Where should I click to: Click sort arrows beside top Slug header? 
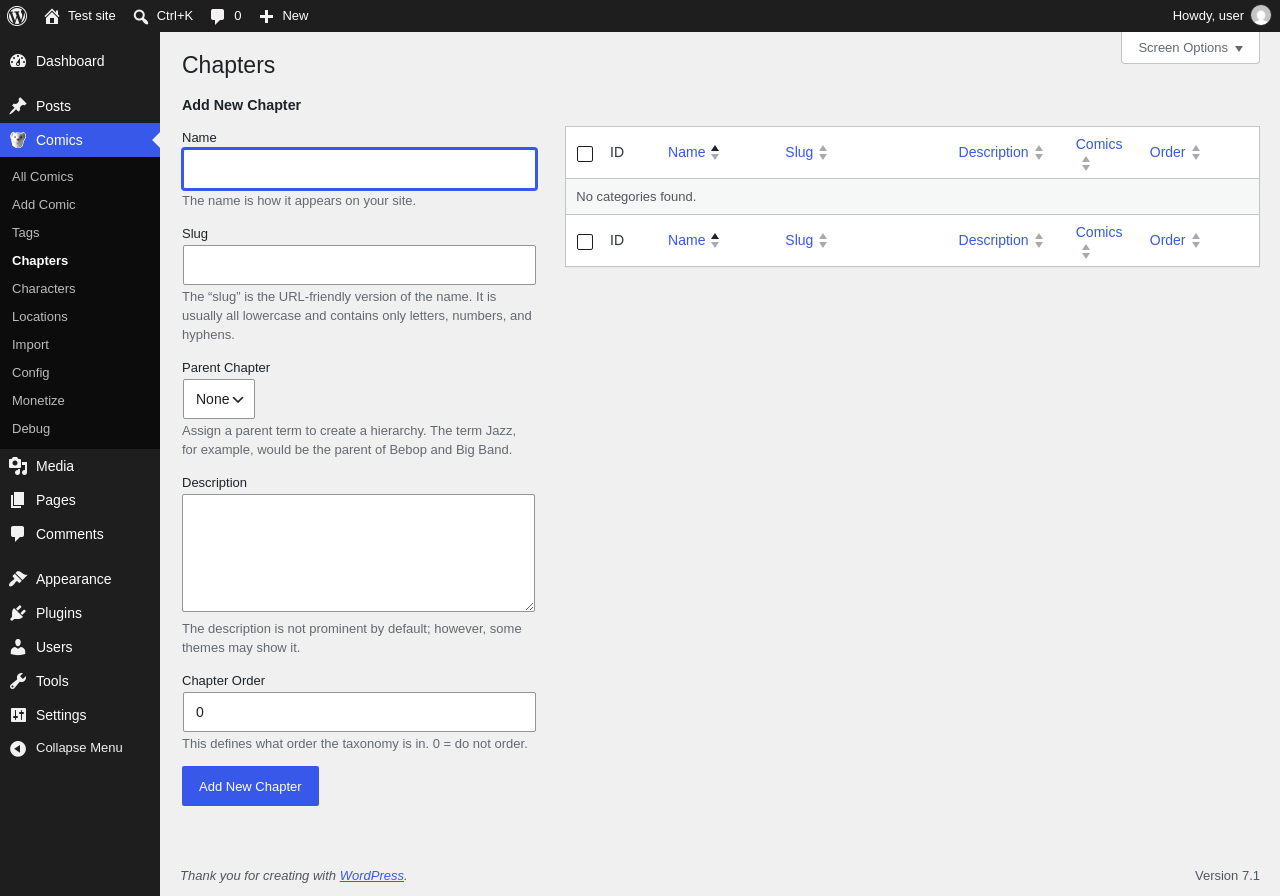click(x=823, y=152)
